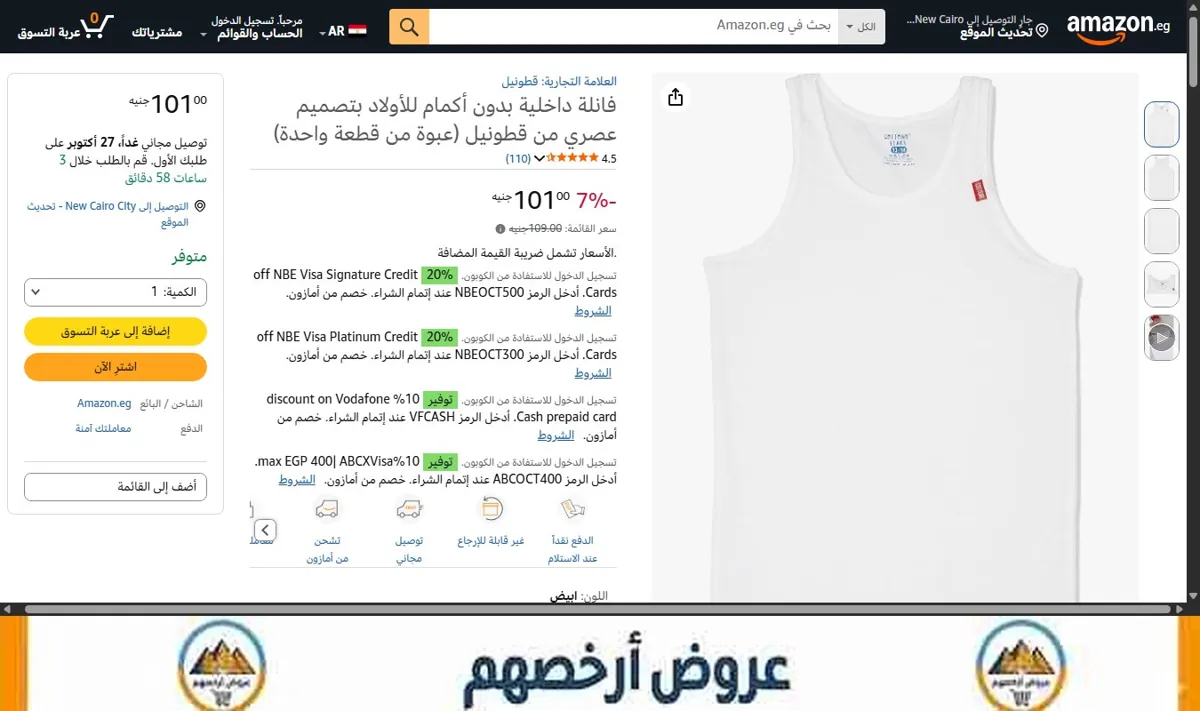Click the non-returnable box icon
The height and width of the screenshot is (711, 1200).
(x=491, y=510)
